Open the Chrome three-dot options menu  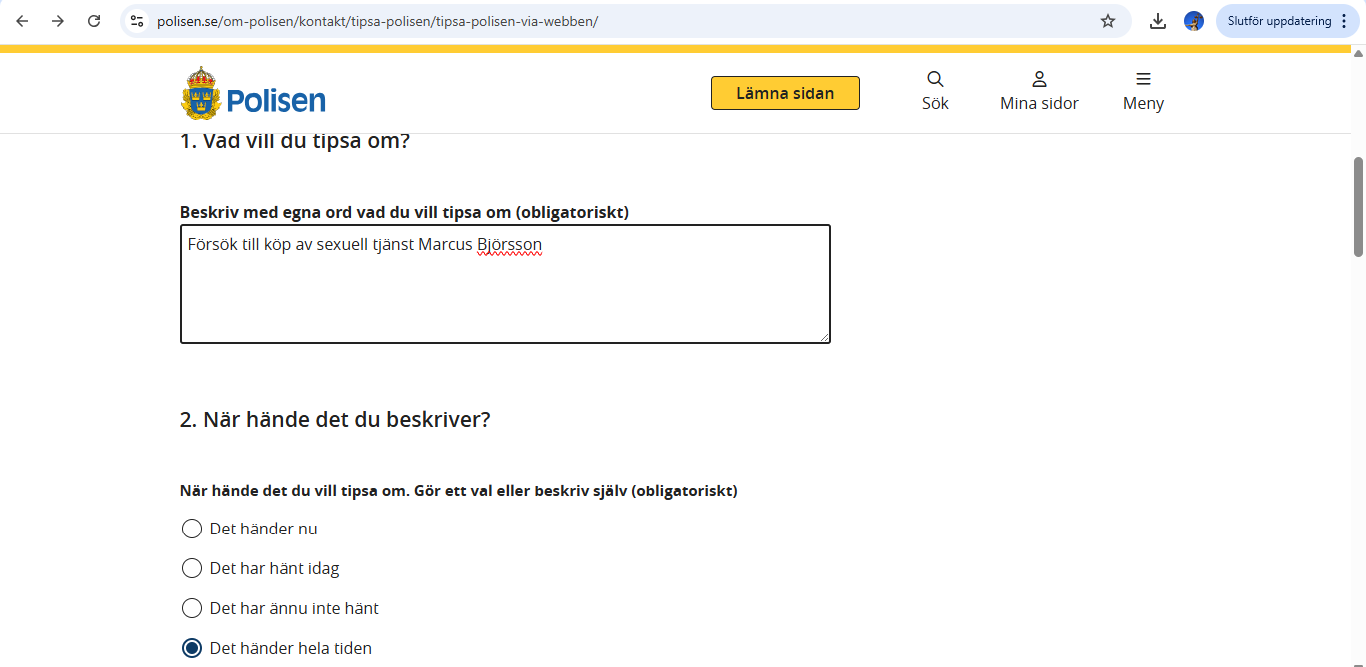[1344, 21]
